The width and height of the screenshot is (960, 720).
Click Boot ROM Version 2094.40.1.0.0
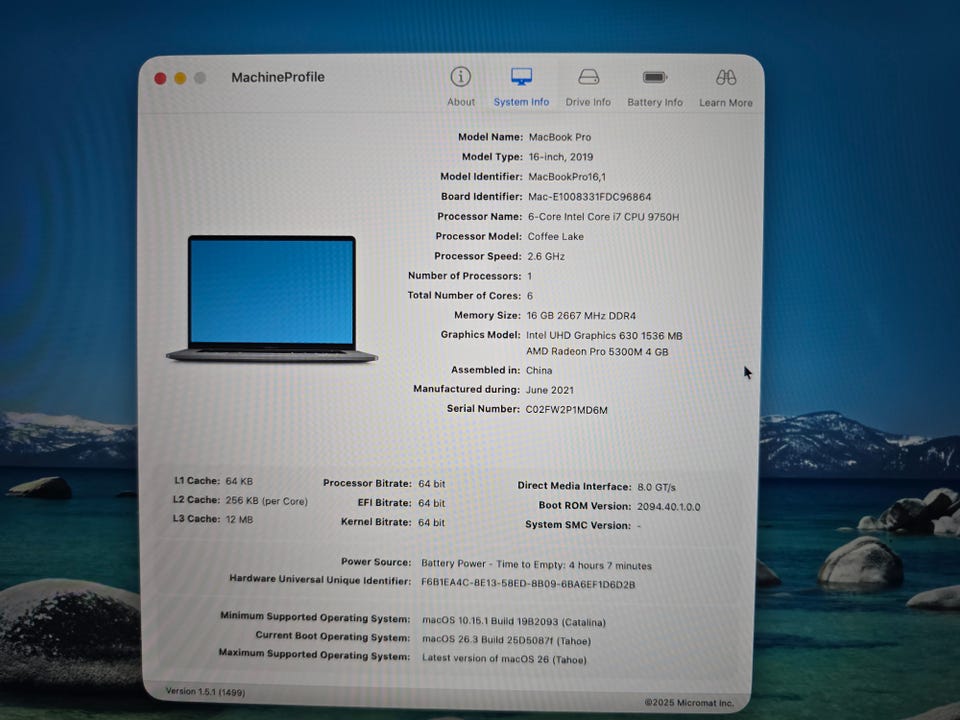[669, 507]
